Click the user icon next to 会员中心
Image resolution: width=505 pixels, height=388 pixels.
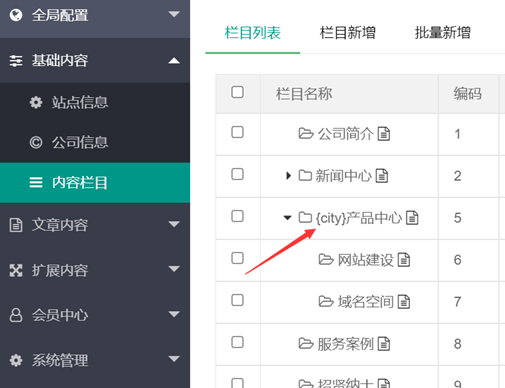[x=16, y=315]
